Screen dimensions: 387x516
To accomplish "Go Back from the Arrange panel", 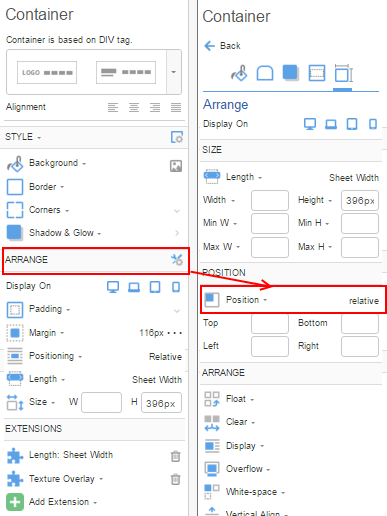I will tap(222, 46).
